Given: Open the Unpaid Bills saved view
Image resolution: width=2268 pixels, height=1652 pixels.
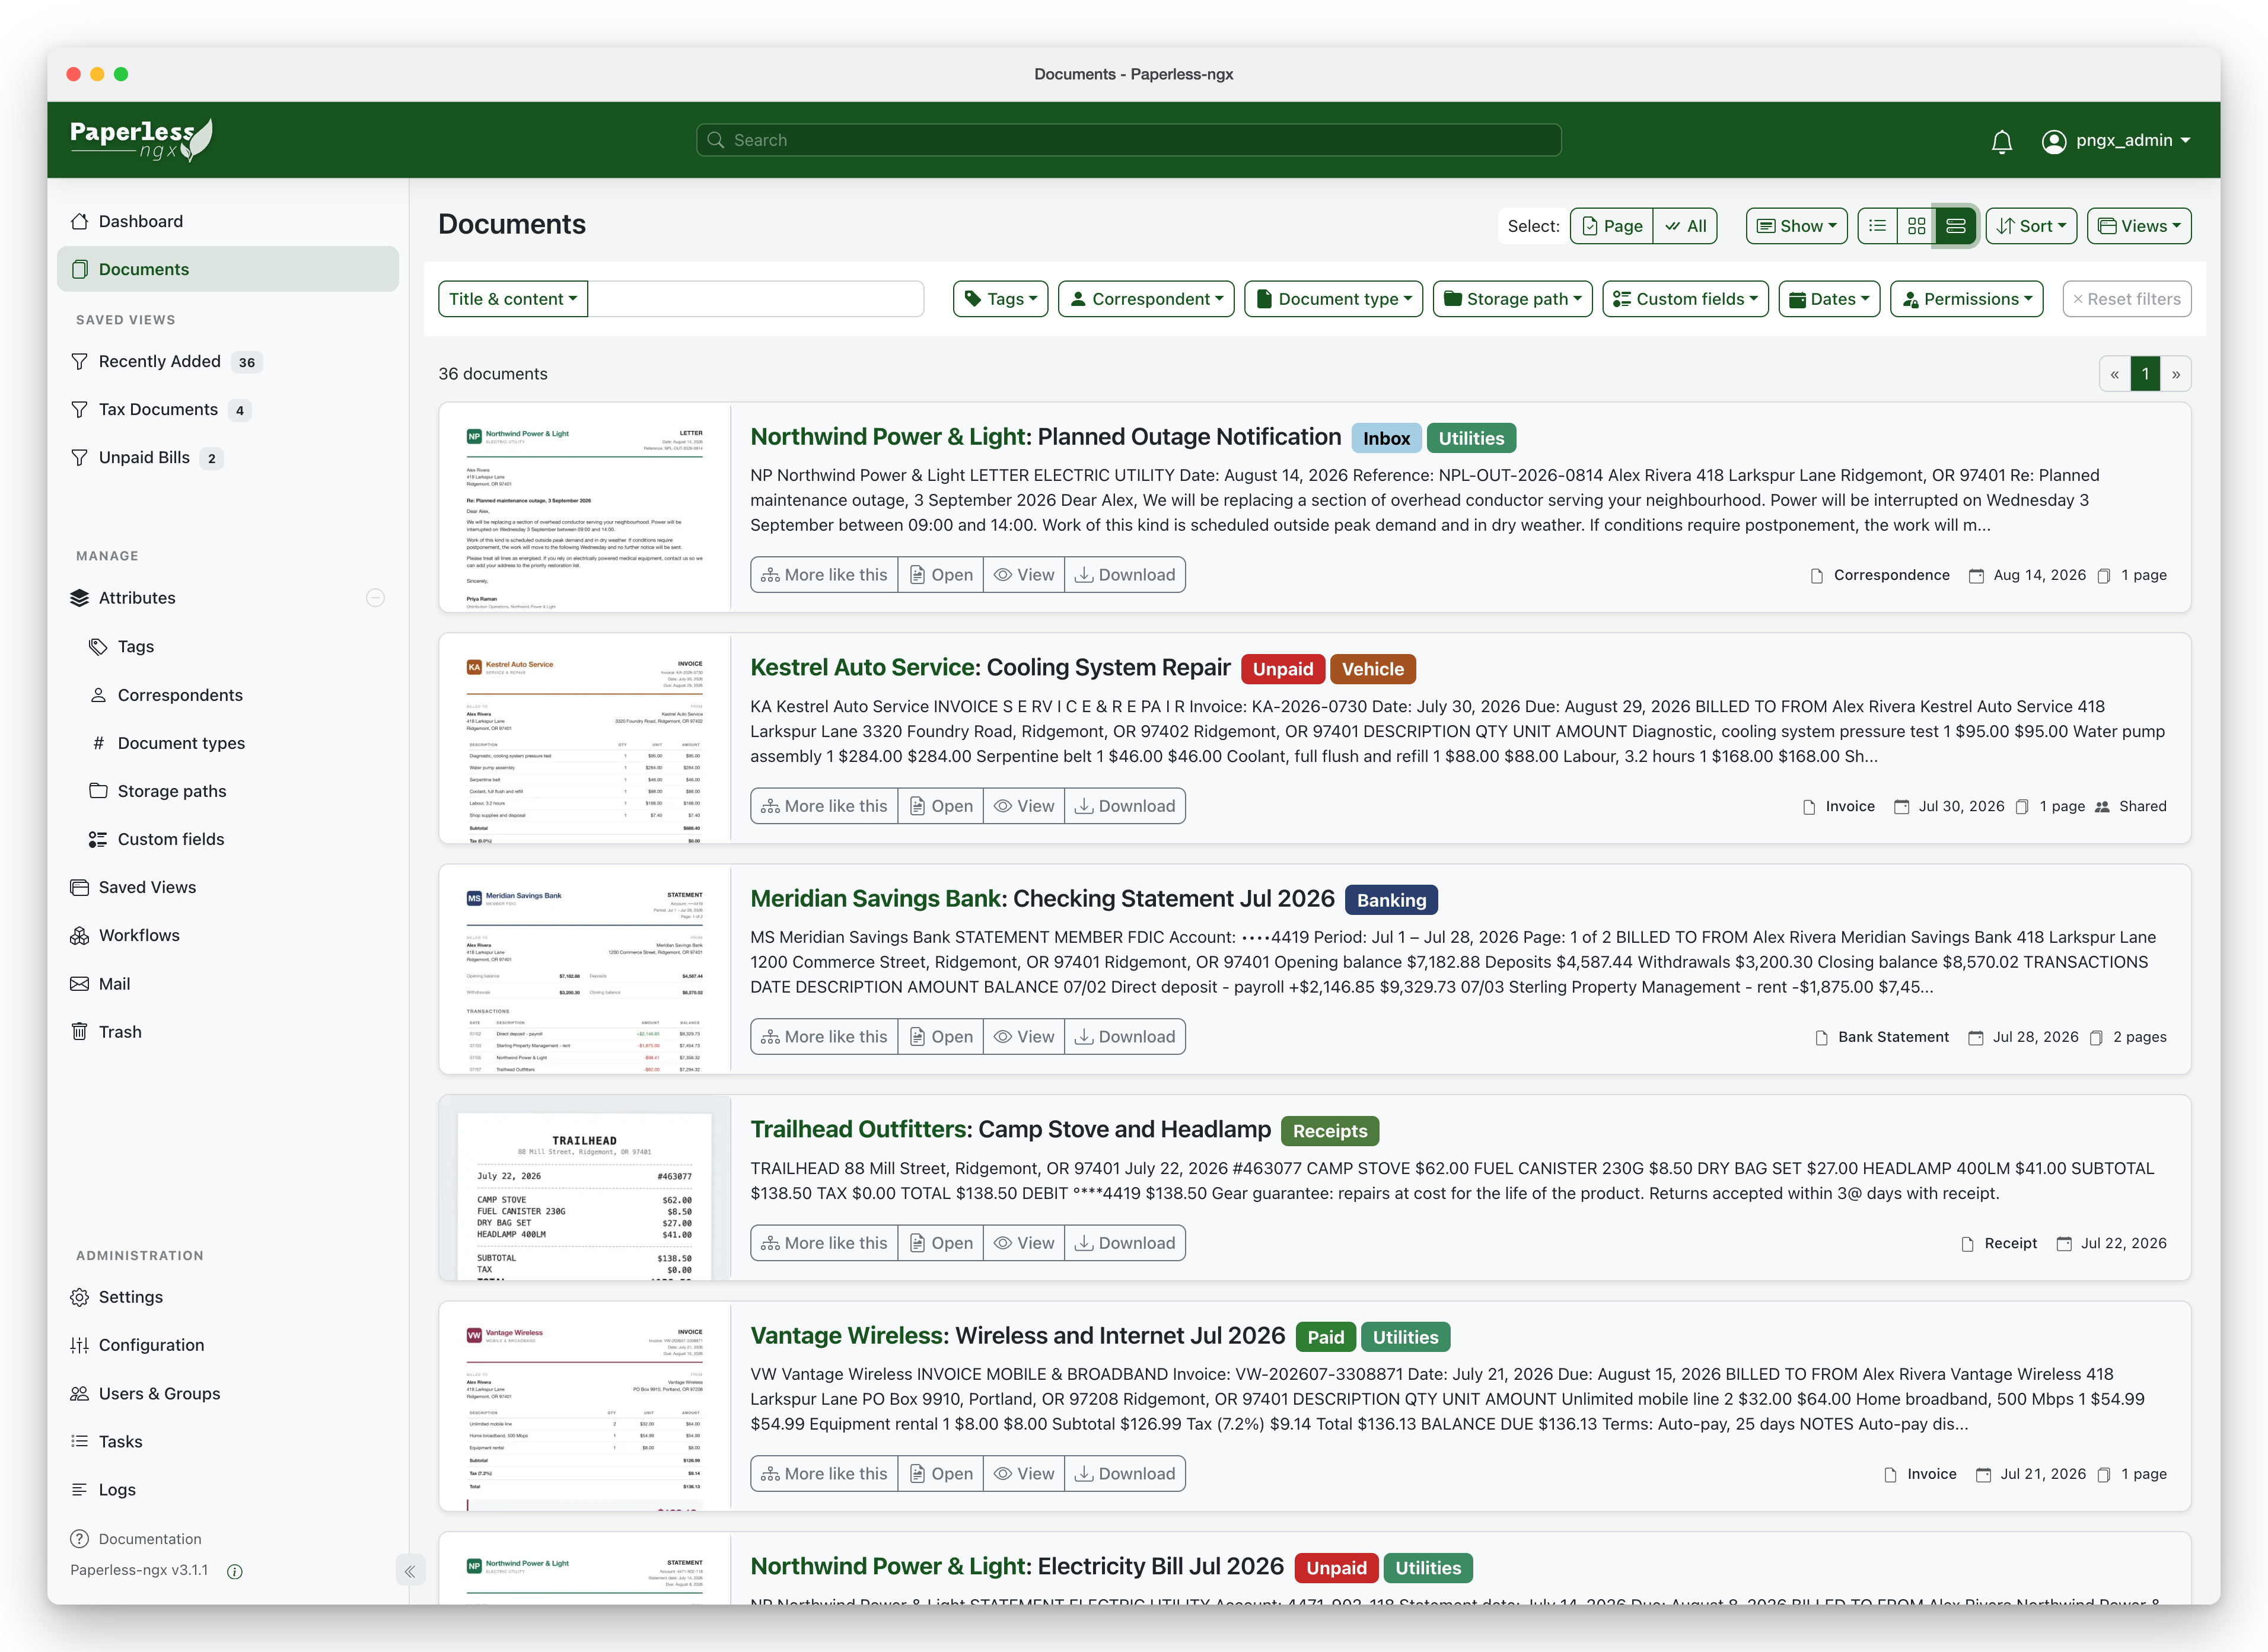Looking at the screenshot, I should pos(228,457).
